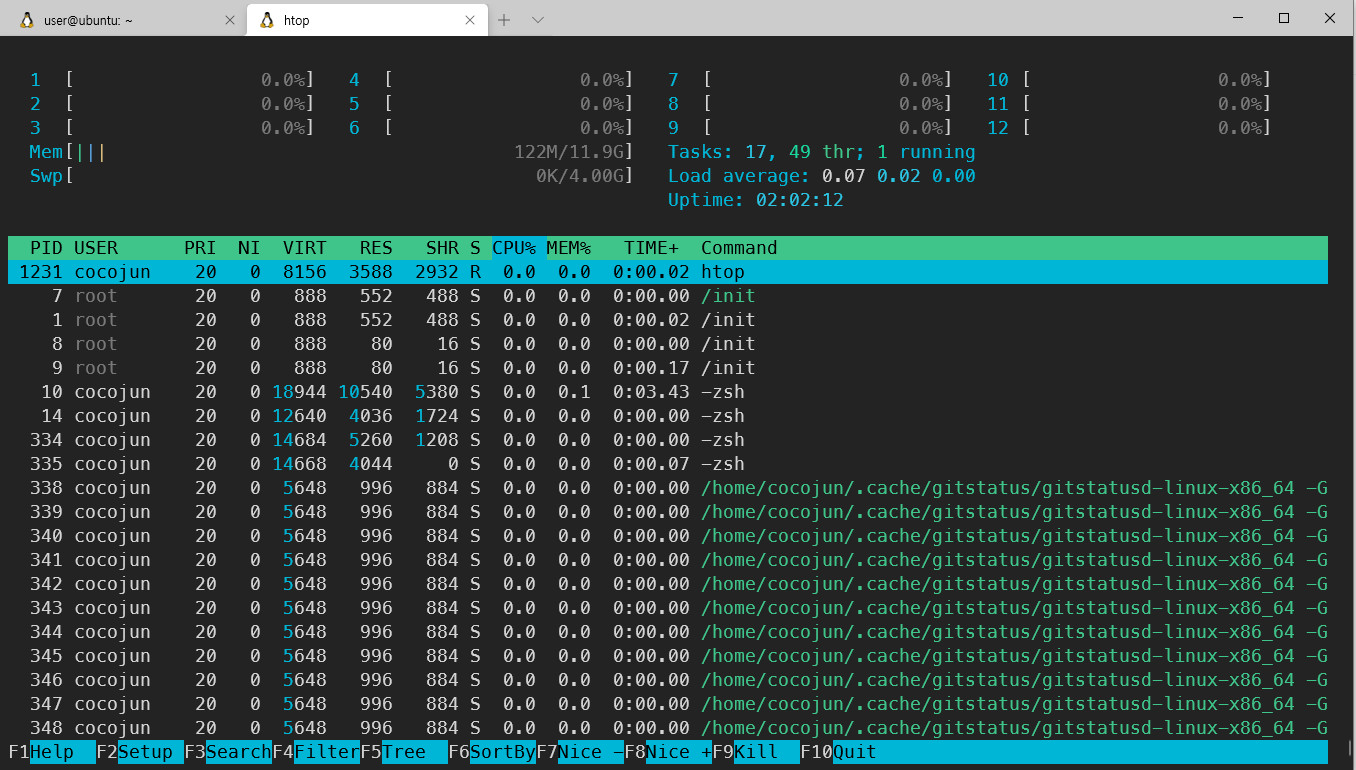Open the new-tab profile dropdown chevron
The width and height of the screenshot is (1356, 770).
pyautogui.click(x=537, y=20)
